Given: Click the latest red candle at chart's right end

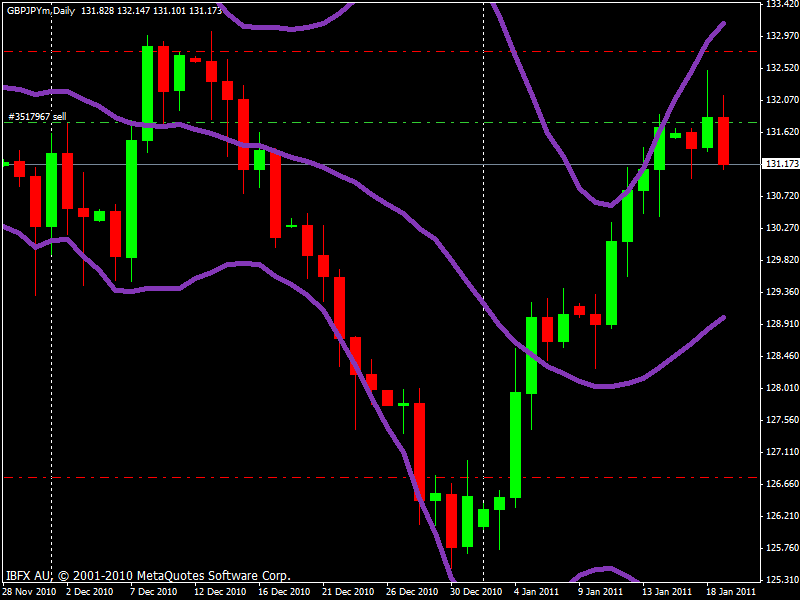Looking at the screenshot, I should pos(723,141).
